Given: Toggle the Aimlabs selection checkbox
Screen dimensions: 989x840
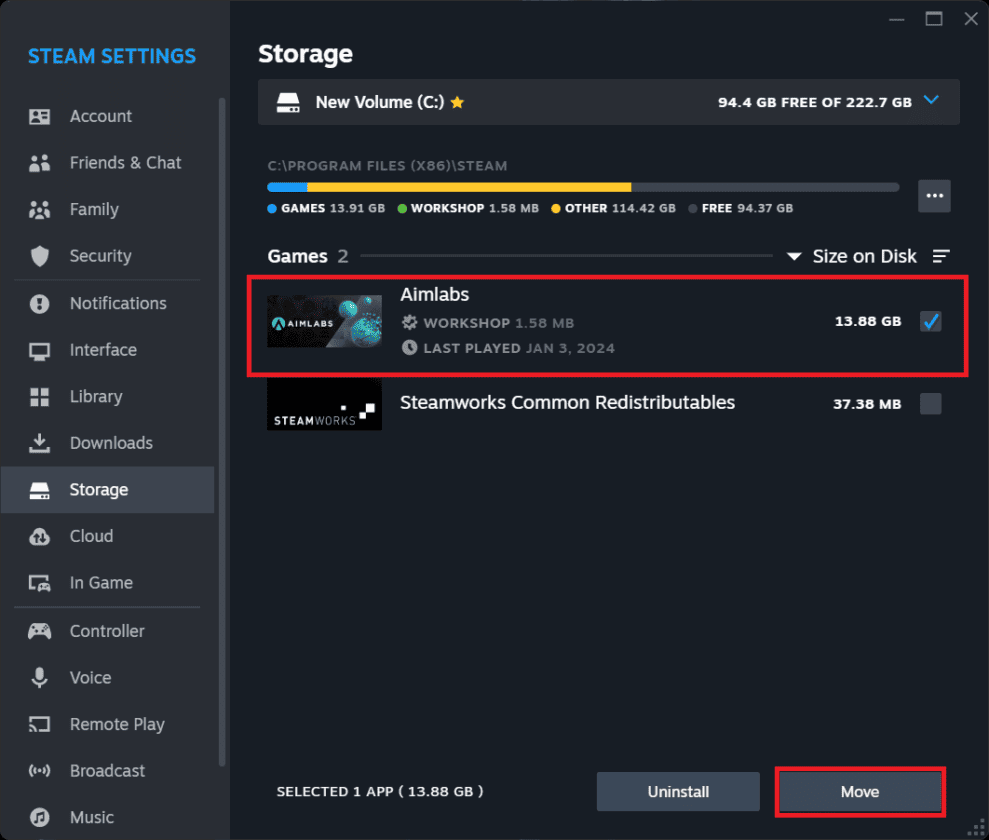Looking at the screenshot, I should [931, 321].
